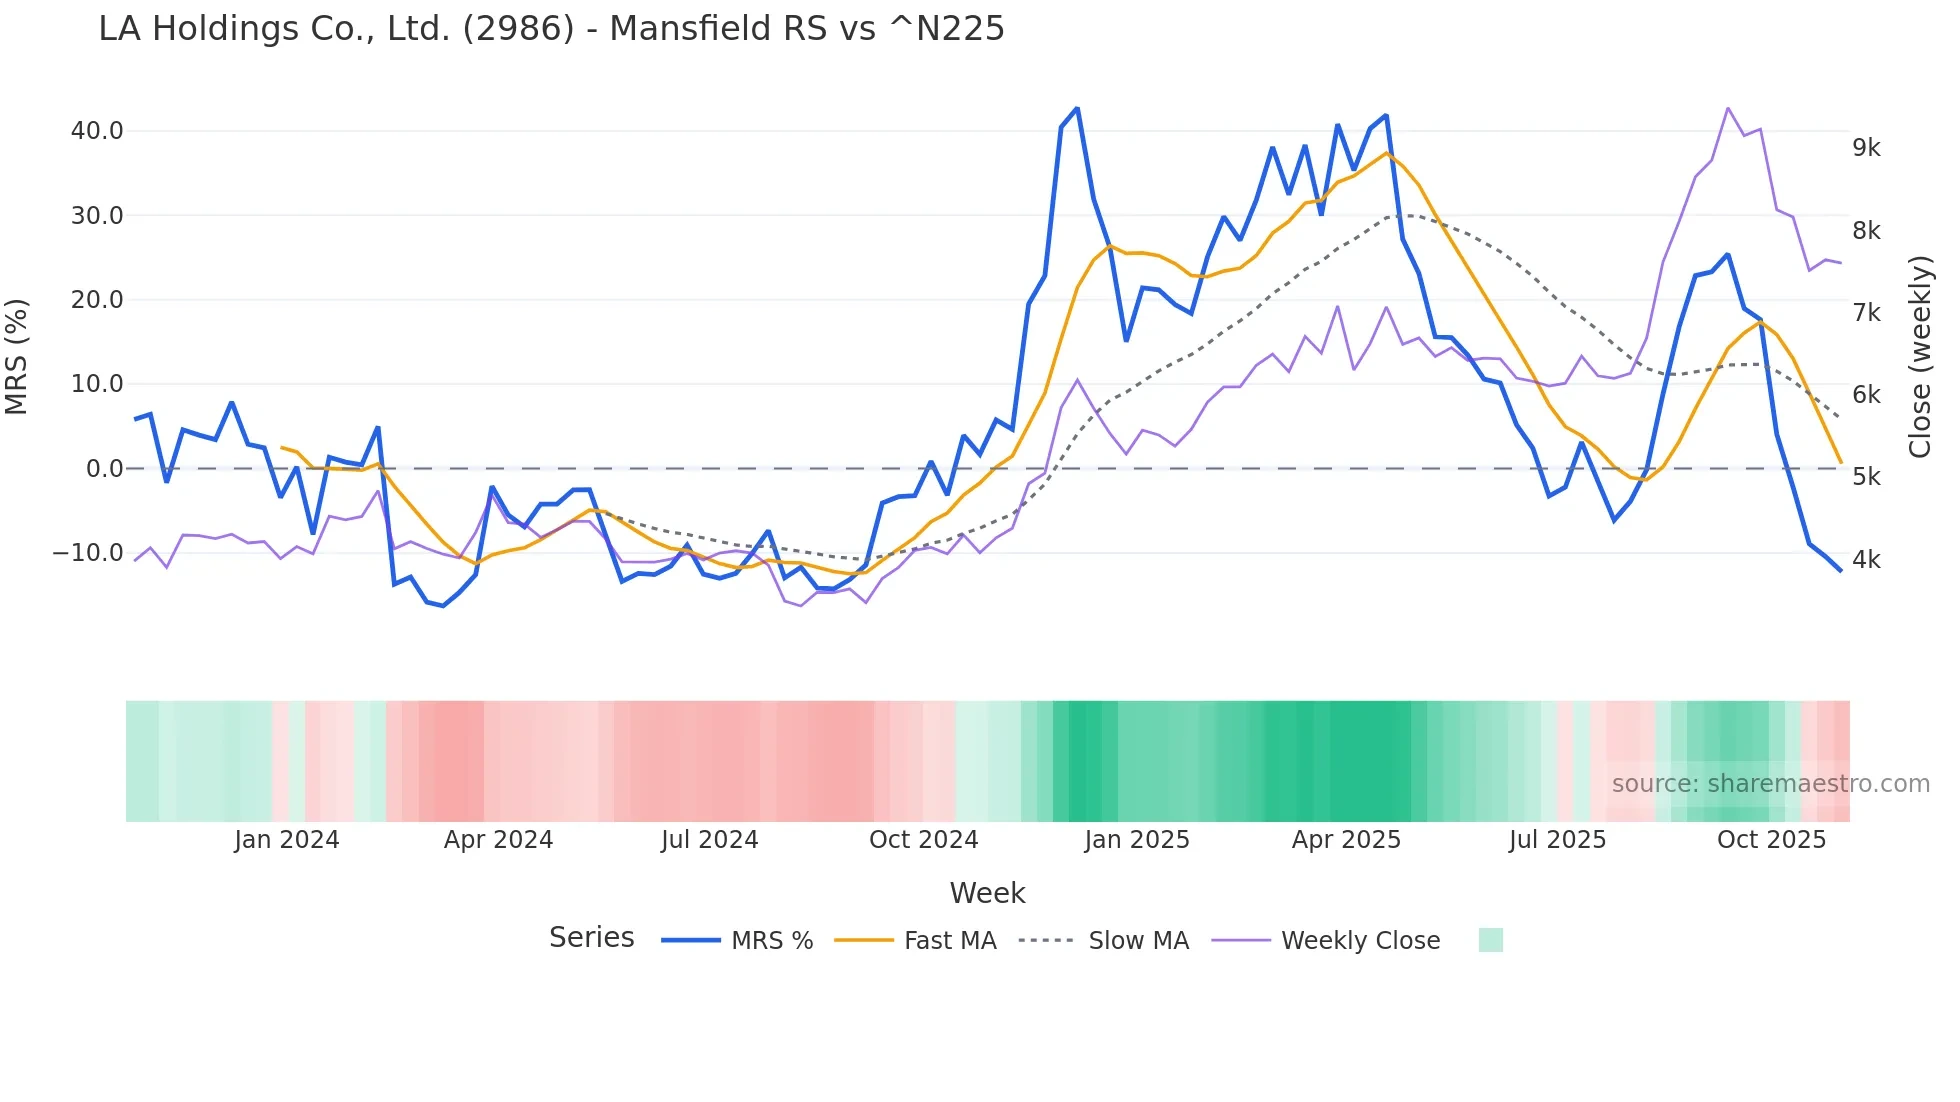Click the '40.0' MRS axis tick

point(97,131)
